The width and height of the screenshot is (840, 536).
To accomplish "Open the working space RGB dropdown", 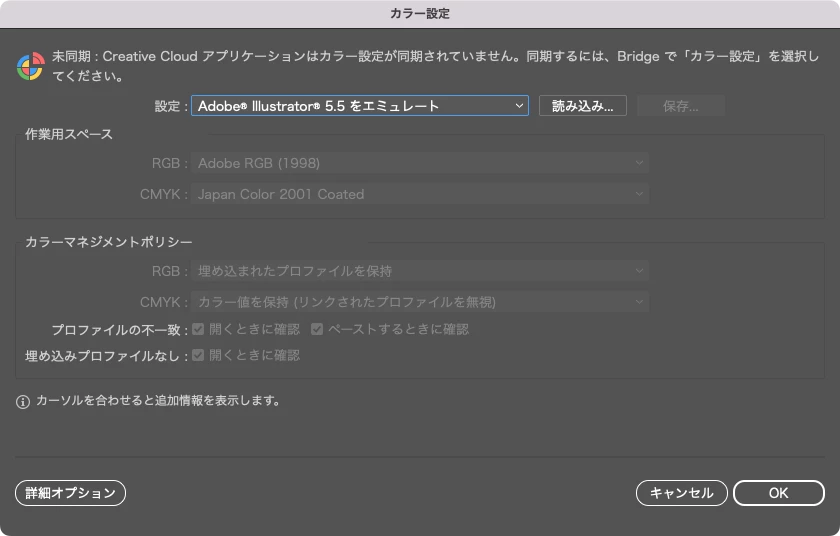I will (420, 163).
